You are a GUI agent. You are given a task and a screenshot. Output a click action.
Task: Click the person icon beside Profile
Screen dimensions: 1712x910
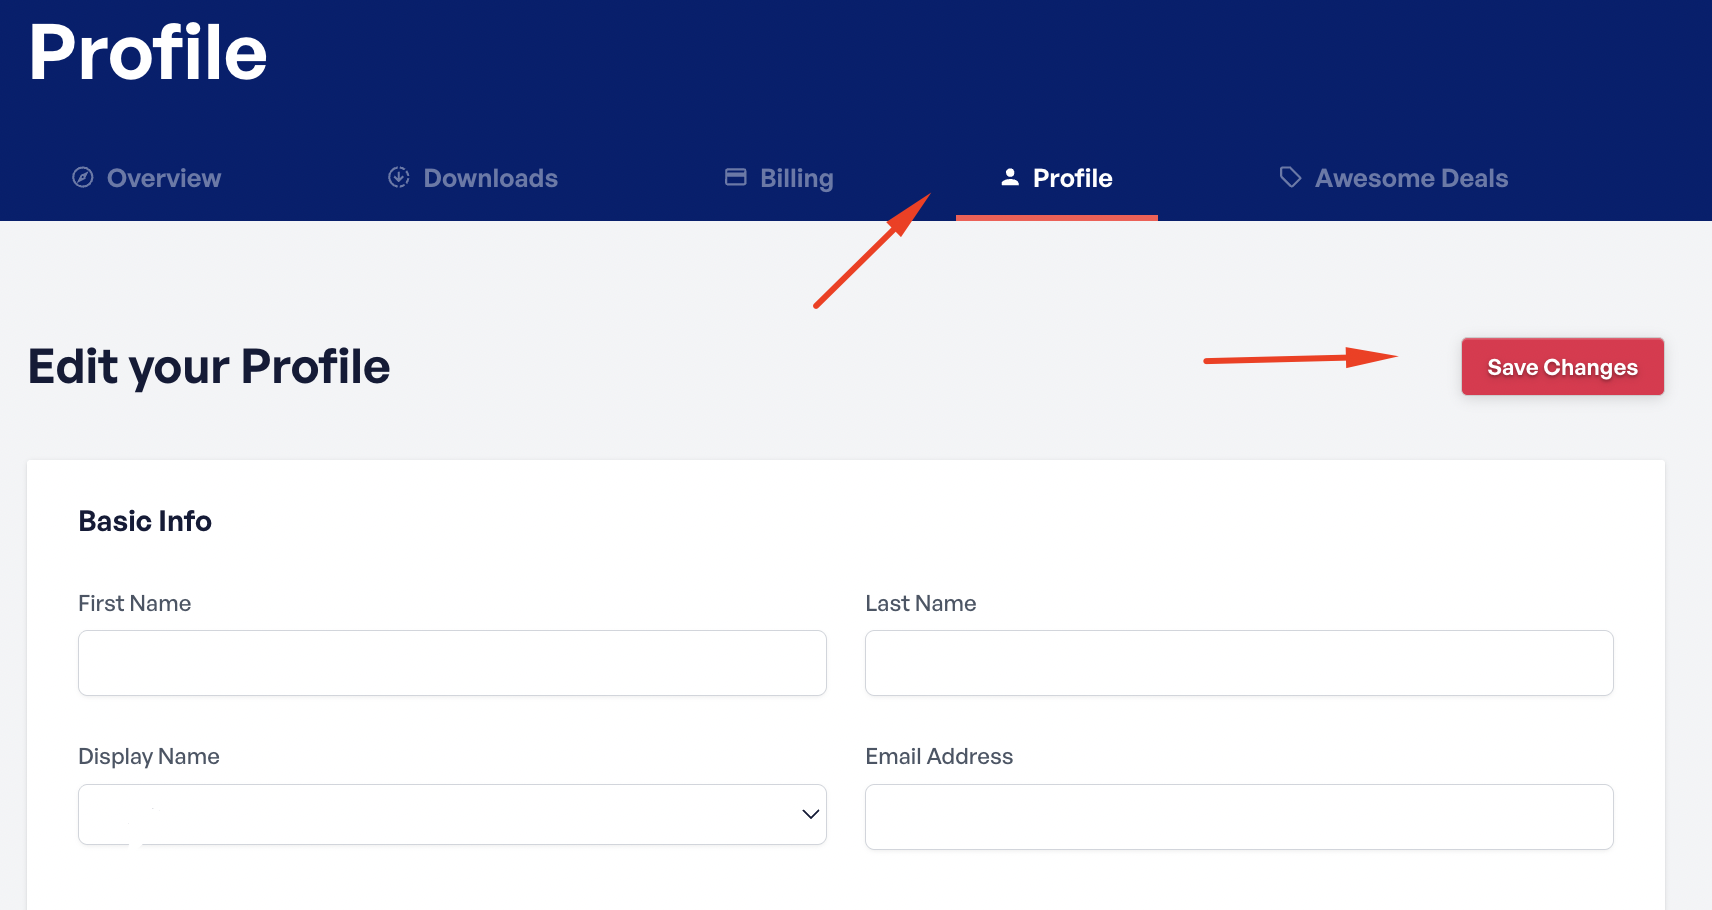(1010, 178)
